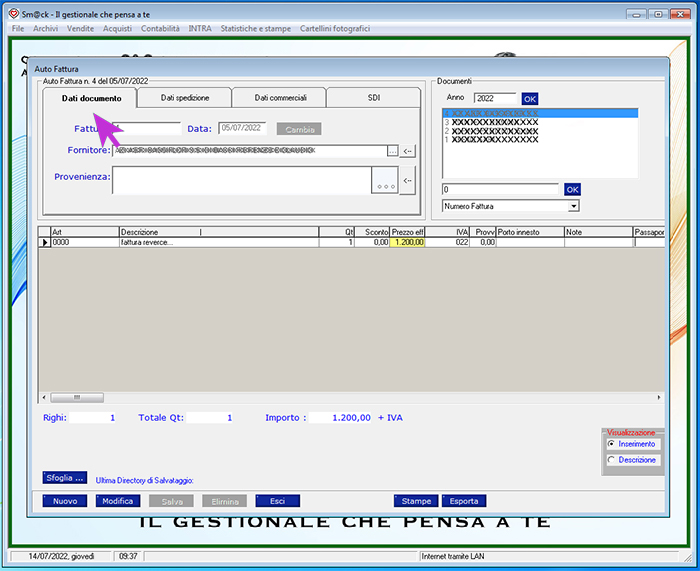Open the INTRA menu
This screenshot has height=571, width=700.
click(200, 29)
